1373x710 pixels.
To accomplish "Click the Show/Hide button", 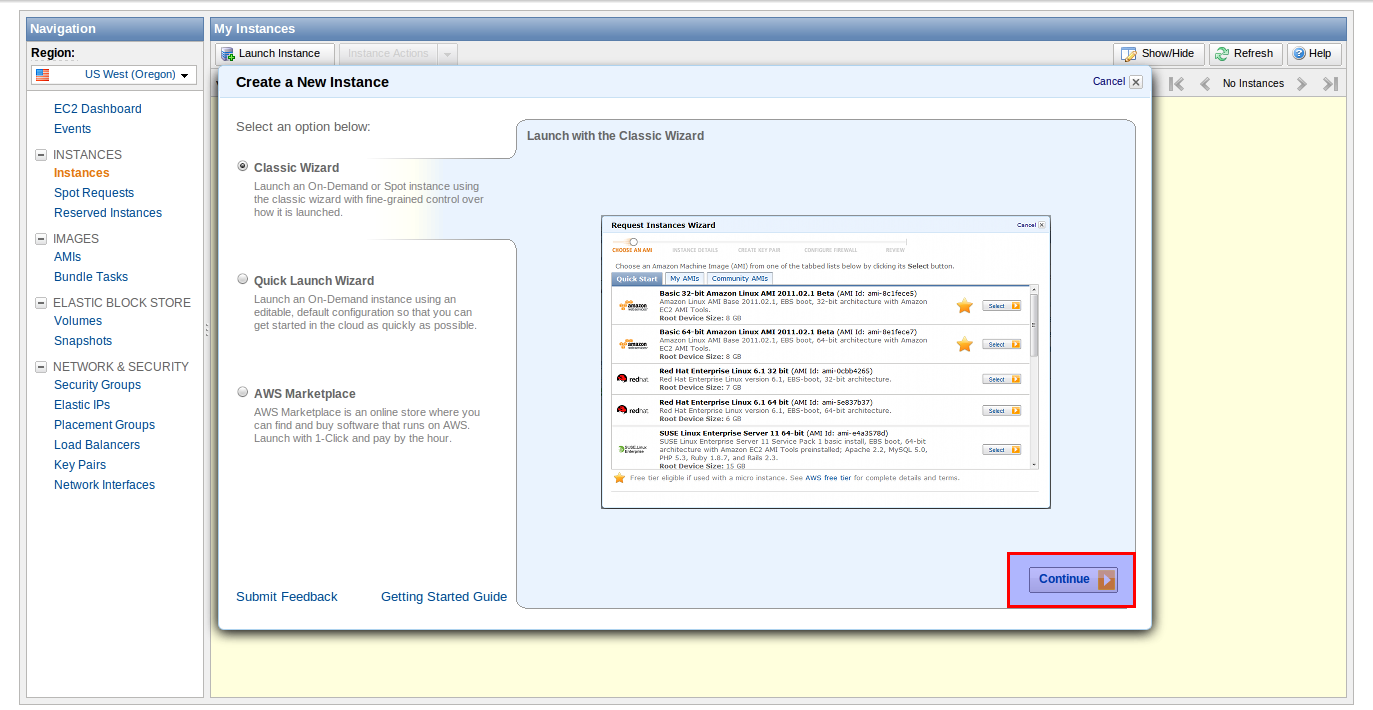I will [x=1158, y=54].
